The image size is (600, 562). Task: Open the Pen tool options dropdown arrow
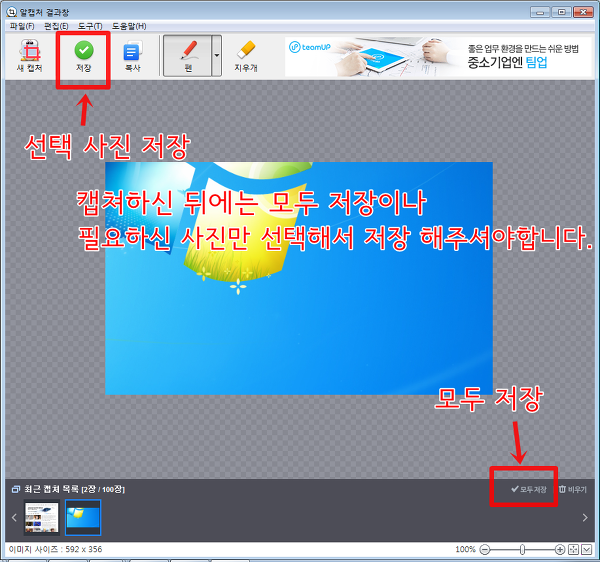click(217, 56)
